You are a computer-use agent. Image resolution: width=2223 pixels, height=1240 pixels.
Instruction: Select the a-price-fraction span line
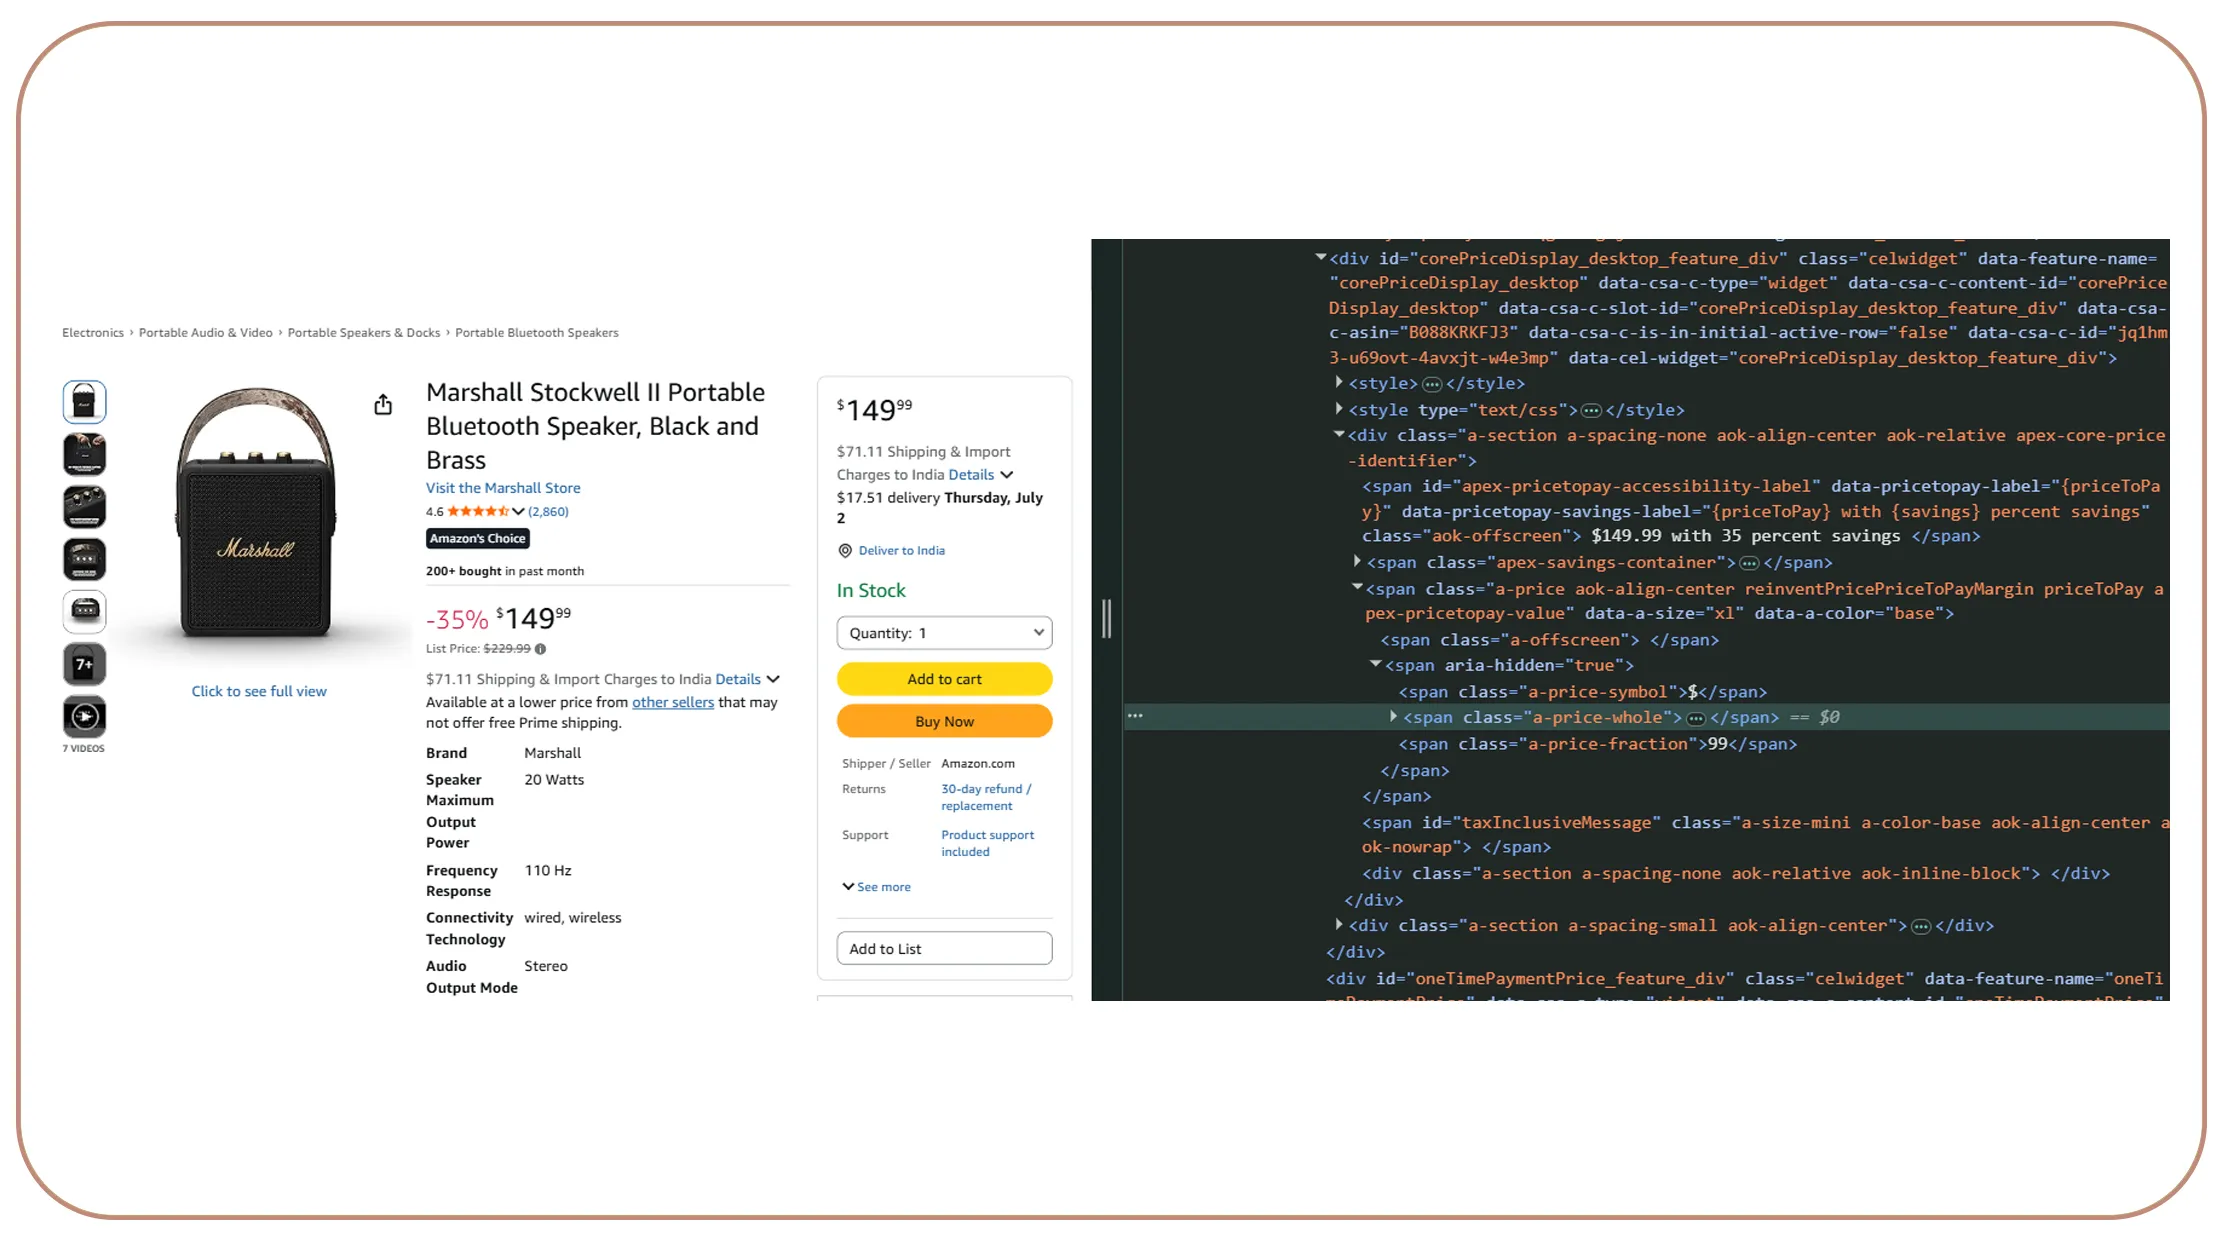click(x=1597, y=744)
